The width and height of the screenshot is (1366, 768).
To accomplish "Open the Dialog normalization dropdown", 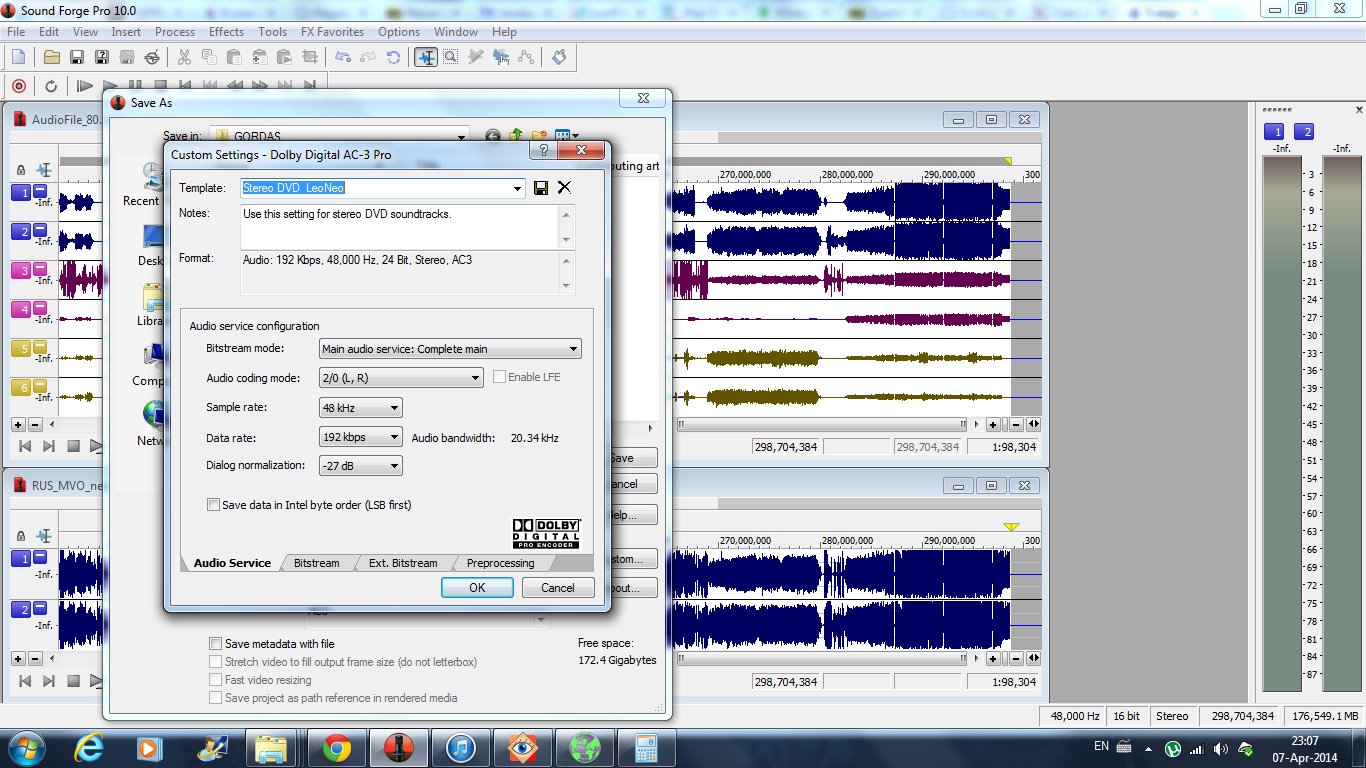I will point(361,466).
